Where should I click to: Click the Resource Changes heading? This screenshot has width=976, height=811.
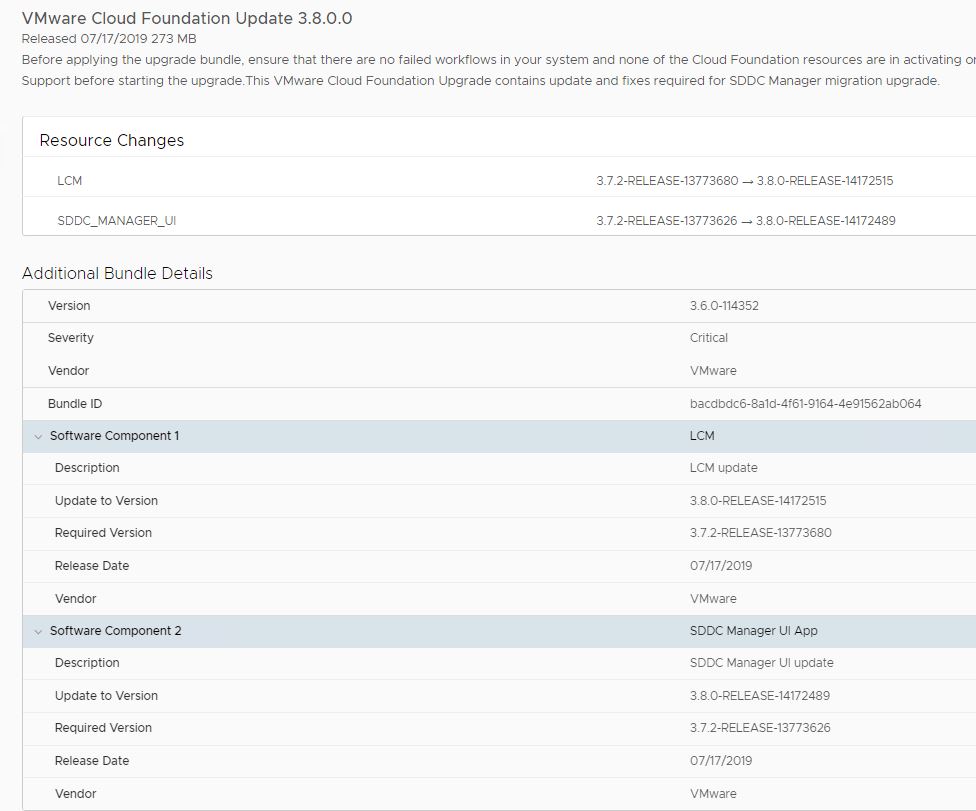coord(112,140)
